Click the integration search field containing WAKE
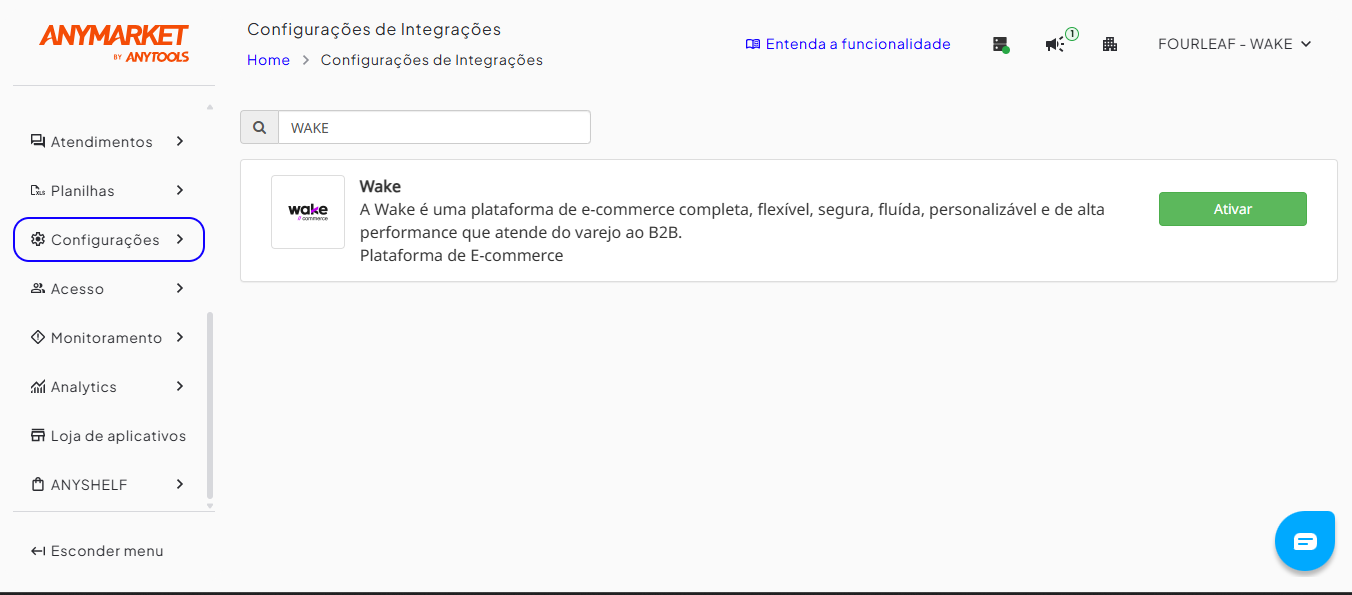 pos(434,127)
